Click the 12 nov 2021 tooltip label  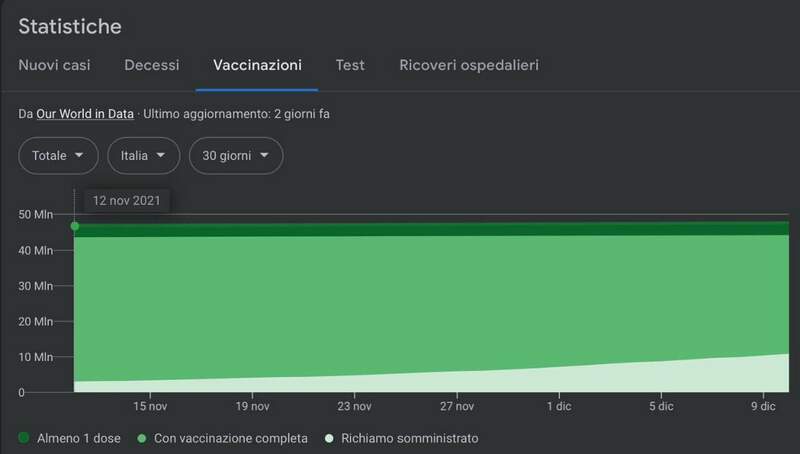click(x=126, y=200)
